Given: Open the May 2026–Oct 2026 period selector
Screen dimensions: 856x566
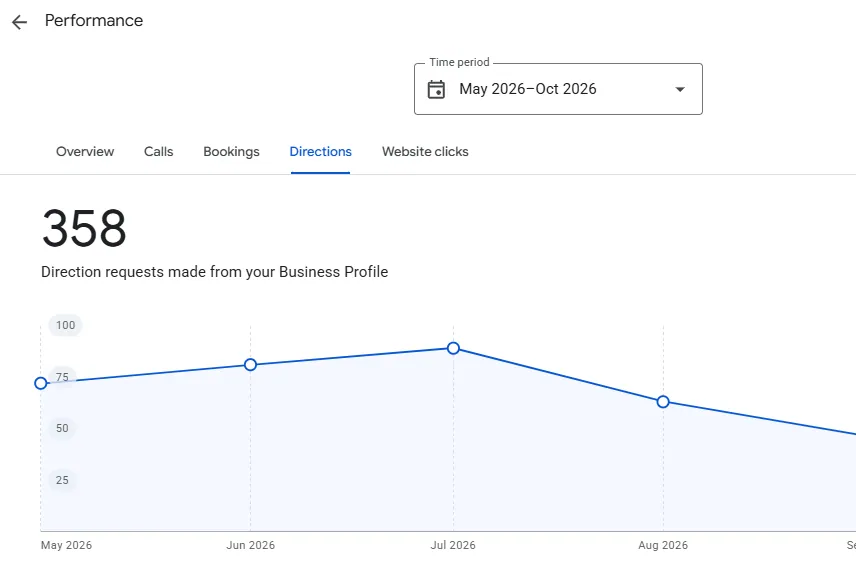Looking at the screenshot, I should 558,89.
